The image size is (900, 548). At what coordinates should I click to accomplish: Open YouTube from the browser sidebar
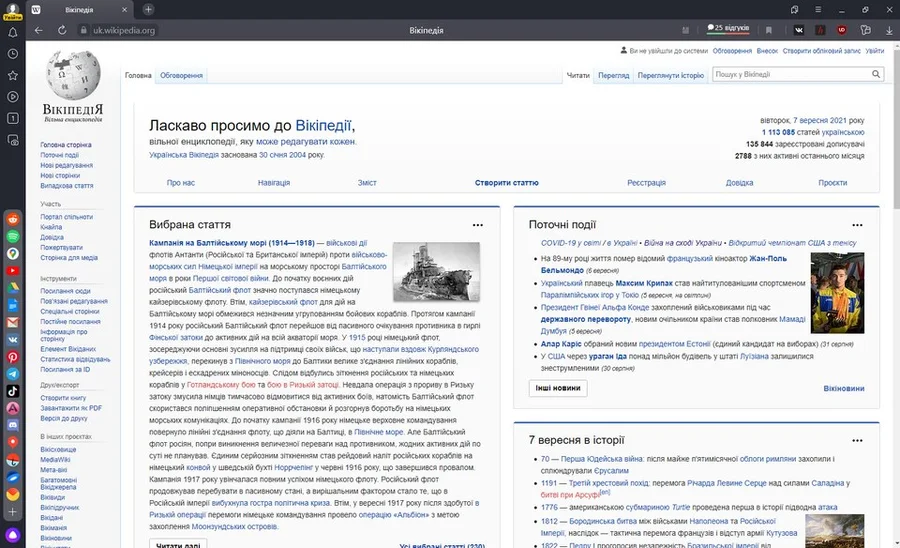[13, 271]
